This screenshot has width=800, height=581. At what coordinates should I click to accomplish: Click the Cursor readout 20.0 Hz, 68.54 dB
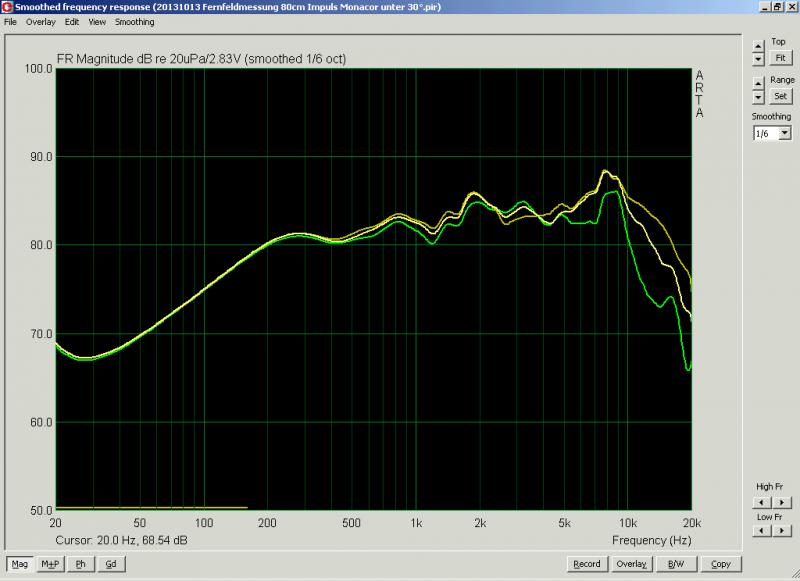pyautogui.click(x=121, y=540)
